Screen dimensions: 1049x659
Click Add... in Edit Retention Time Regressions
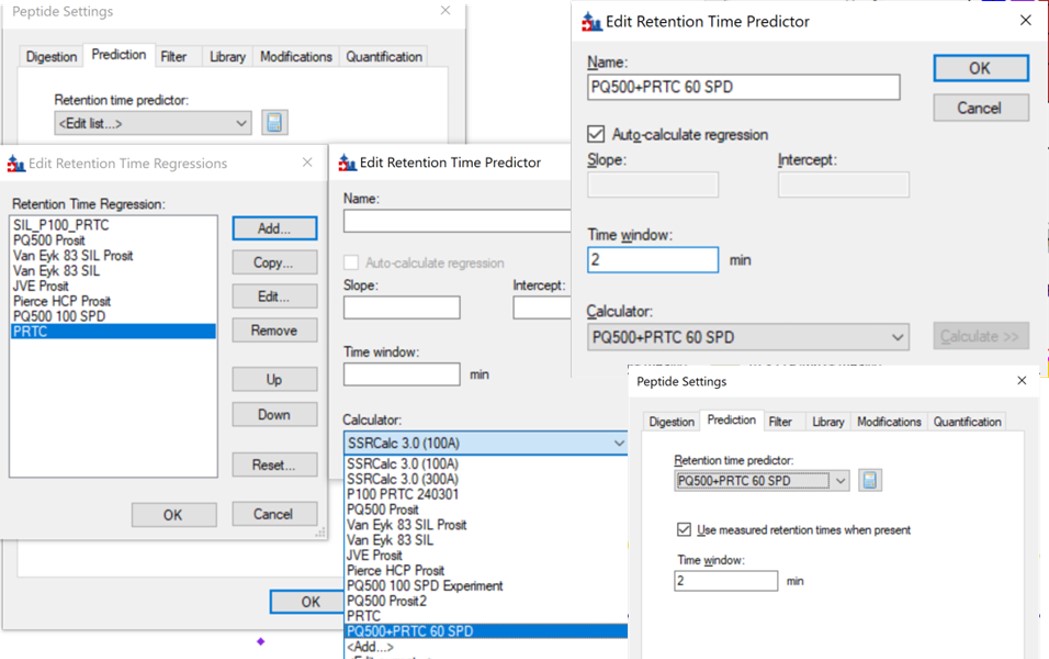tap(274, 228)
